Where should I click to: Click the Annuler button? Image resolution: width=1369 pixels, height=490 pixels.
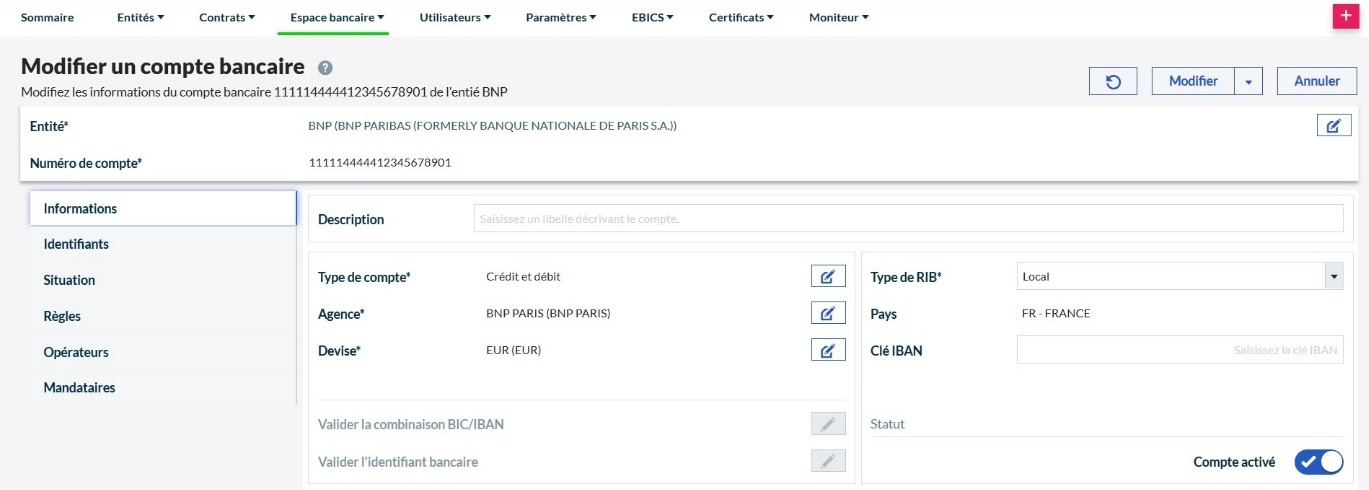[x=1317, y=82]
